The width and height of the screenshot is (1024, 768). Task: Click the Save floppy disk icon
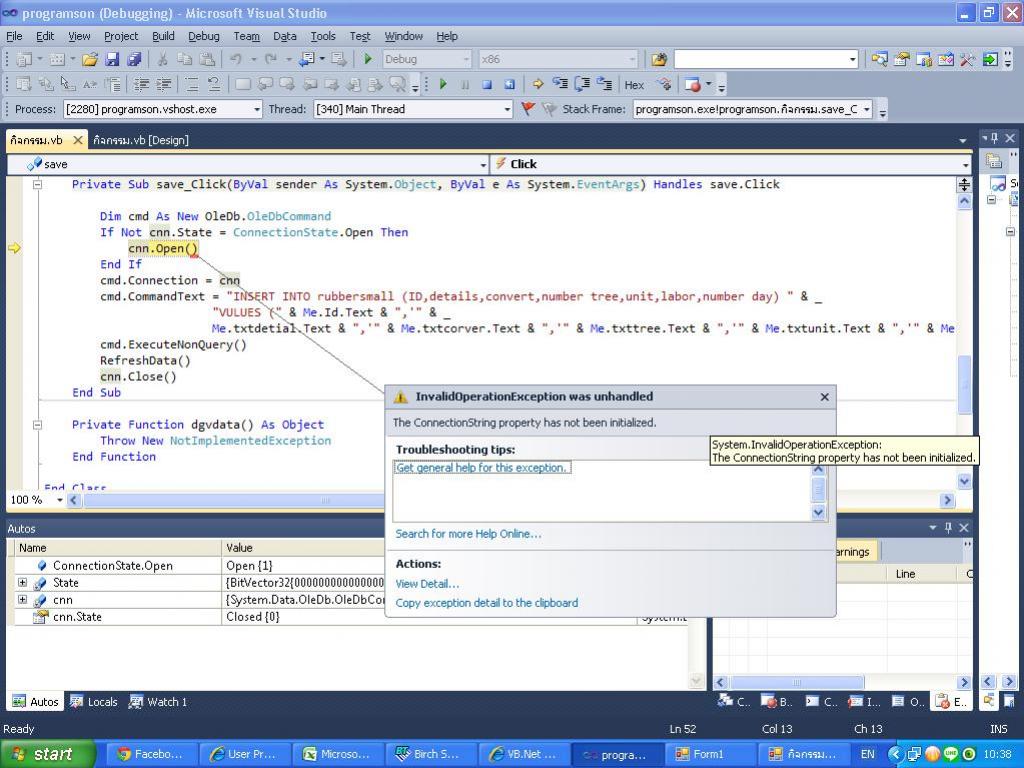tap(112, 59)
